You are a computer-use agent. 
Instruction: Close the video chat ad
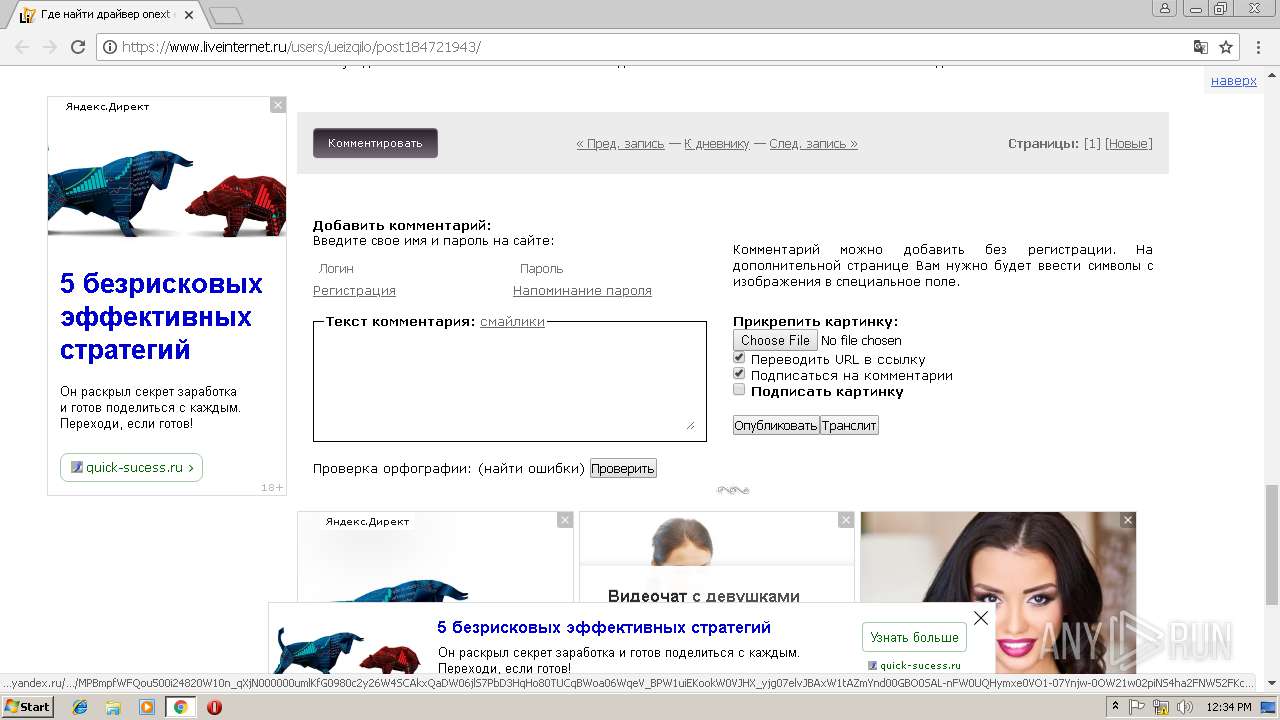846,520
